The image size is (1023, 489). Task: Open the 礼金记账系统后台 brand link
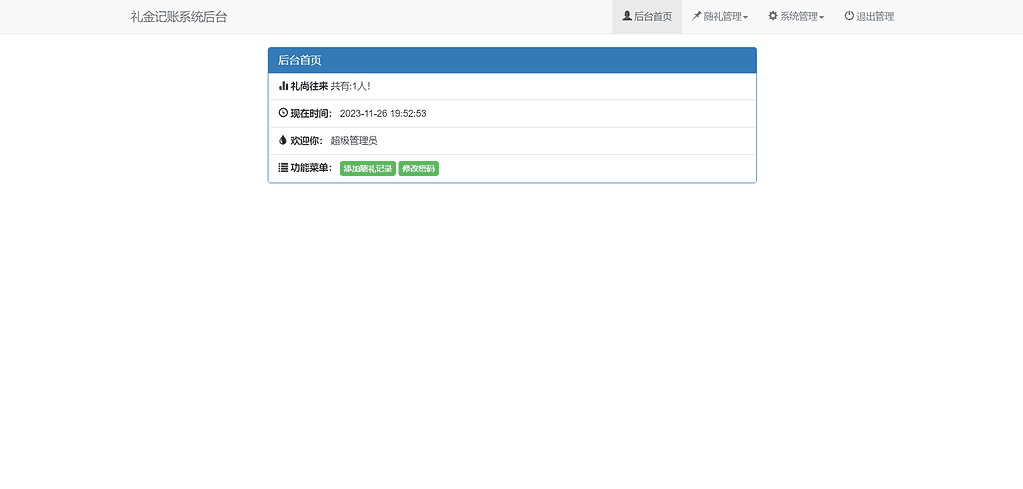pos(179,17)
